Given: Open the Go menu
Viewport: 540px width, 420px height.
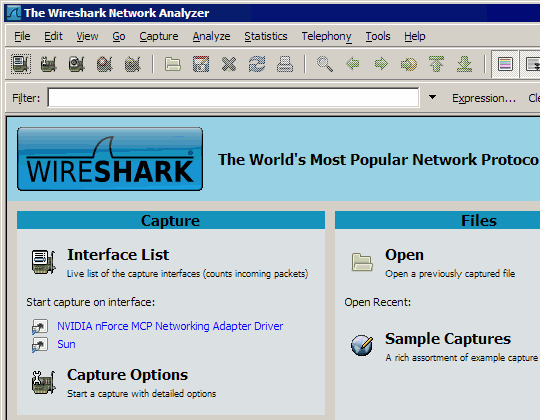Looking at the screenshot, I should (x=119, y=36).
